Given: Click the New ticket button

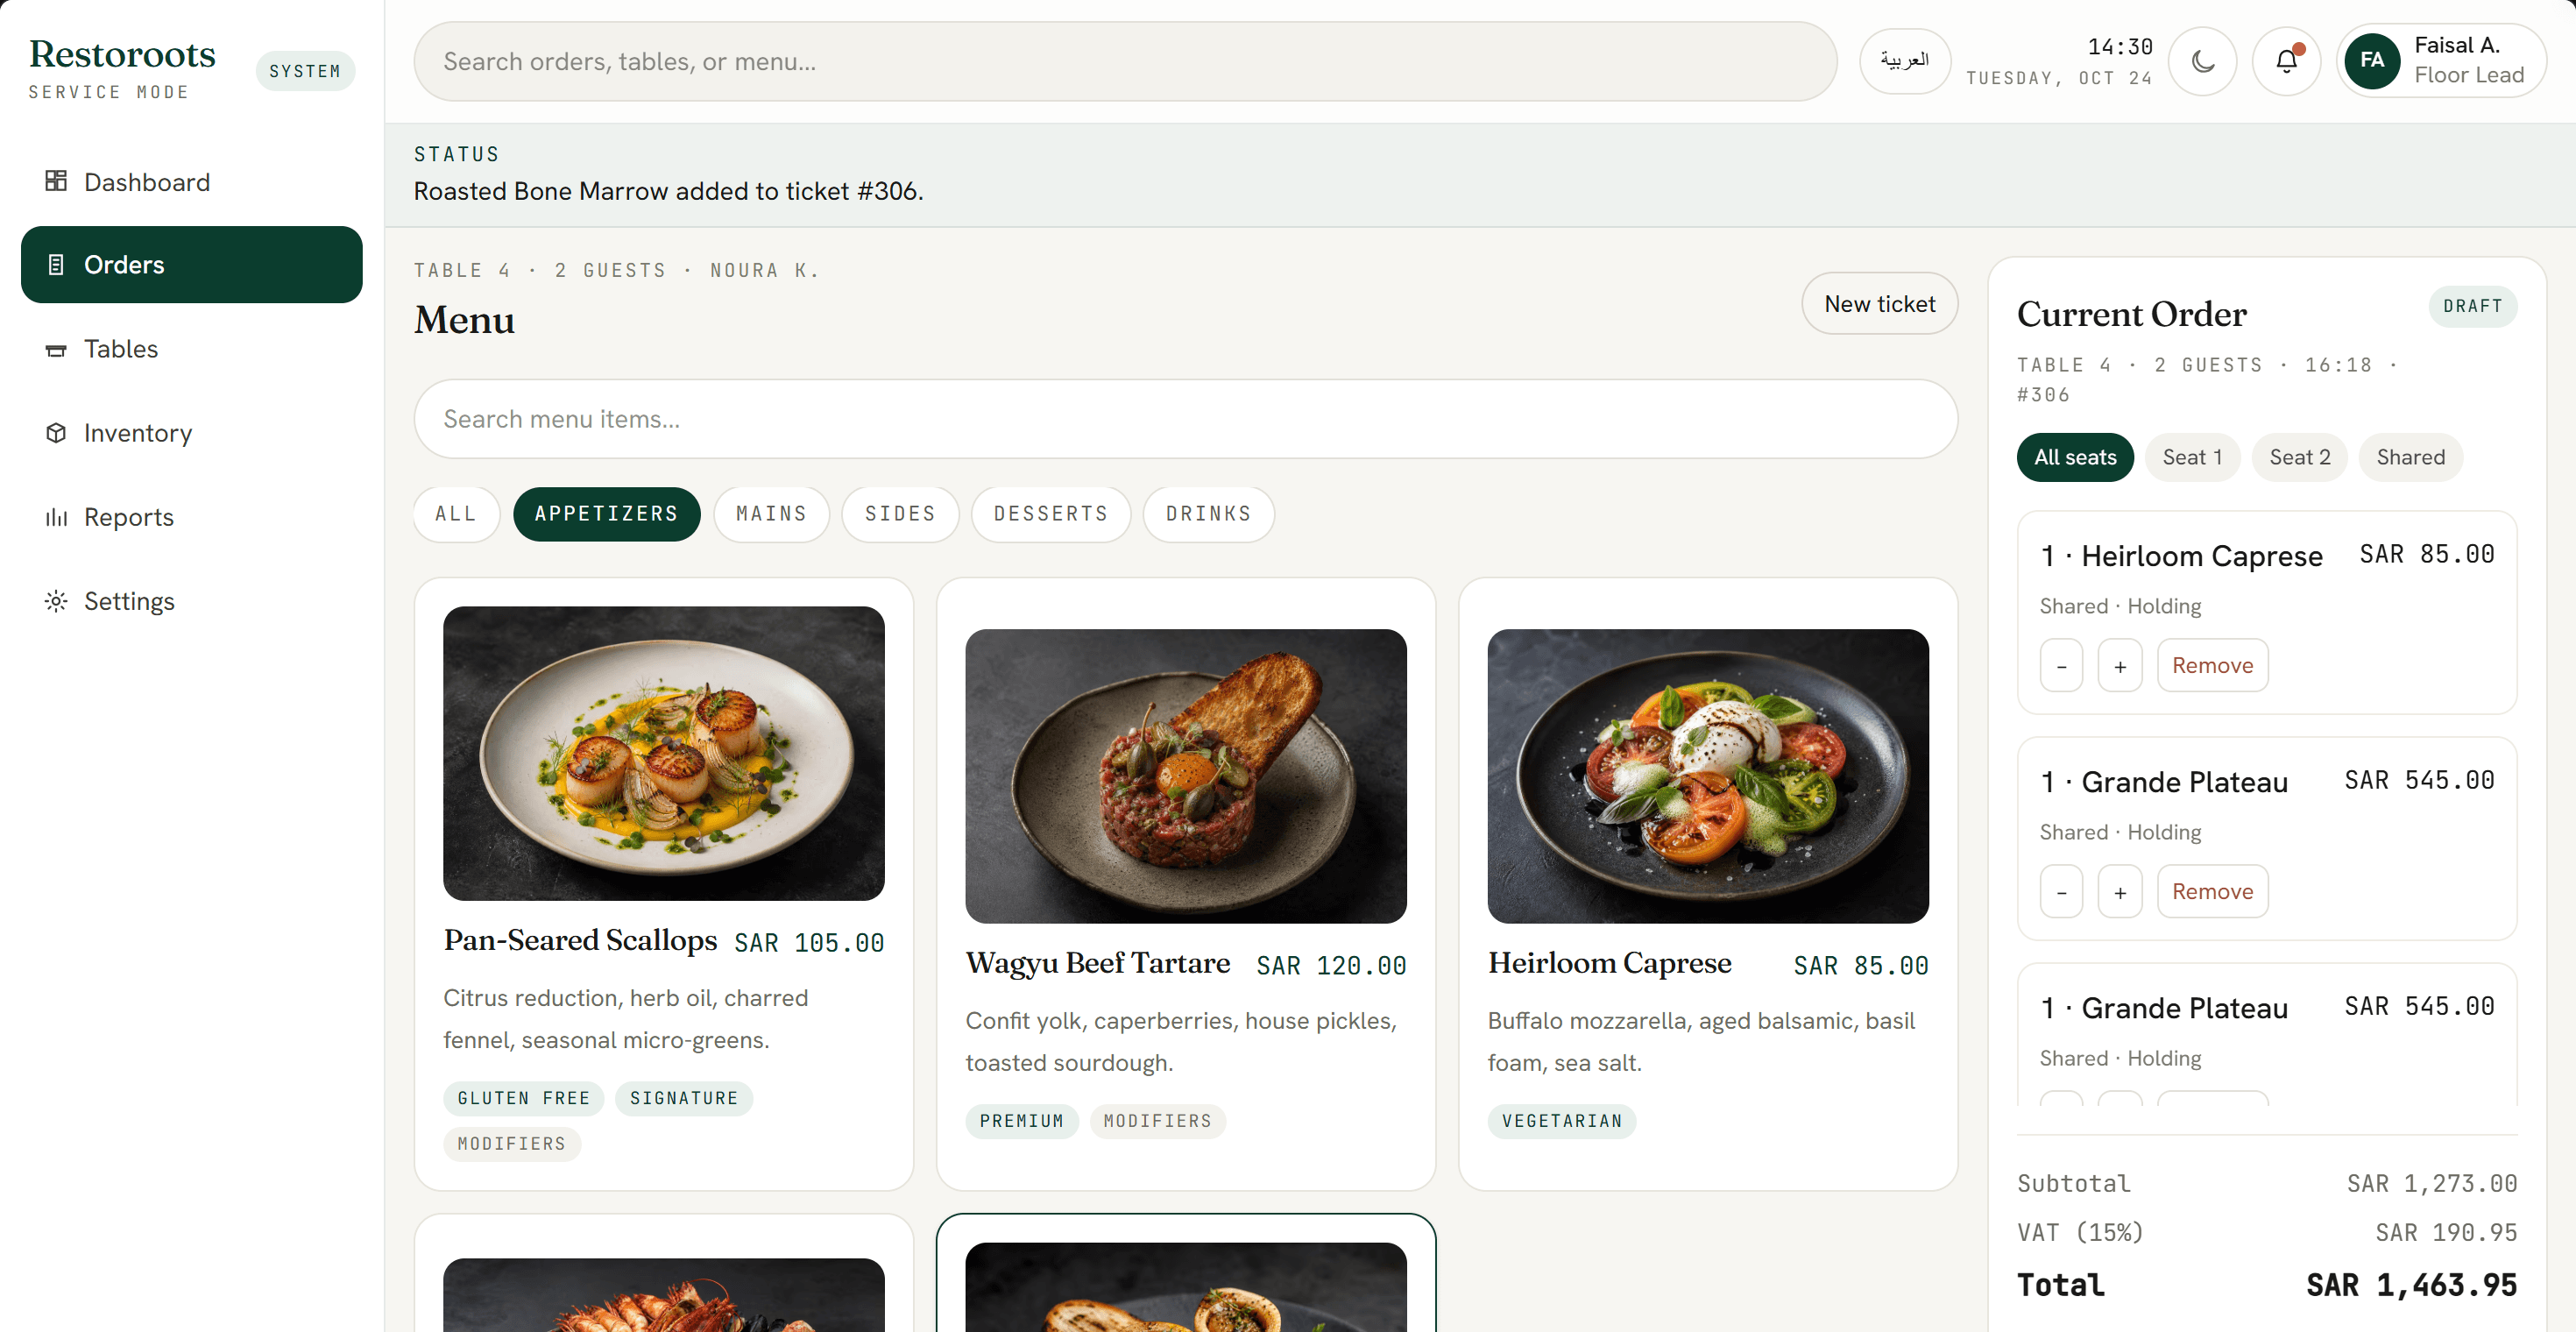Looking at the screenshot, I should [x=1879, y=304].
